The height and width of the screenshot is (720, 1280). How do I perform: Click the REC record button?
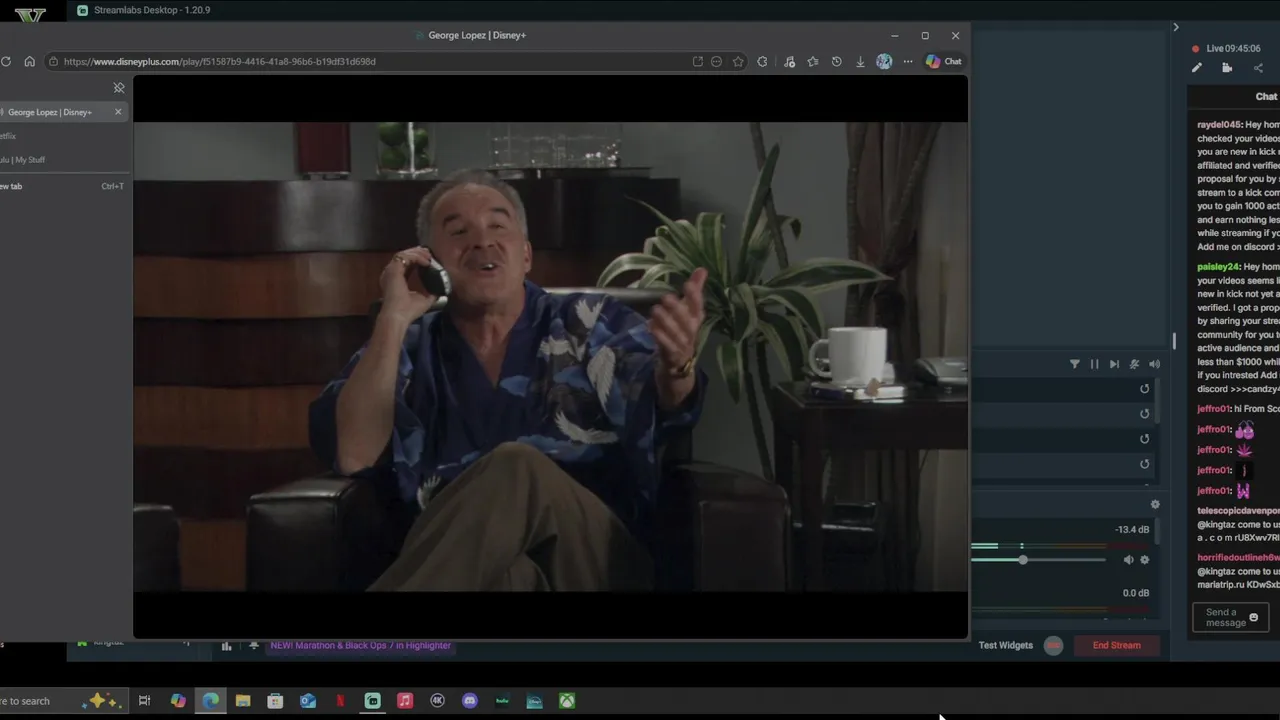[x=1053, y=645]
